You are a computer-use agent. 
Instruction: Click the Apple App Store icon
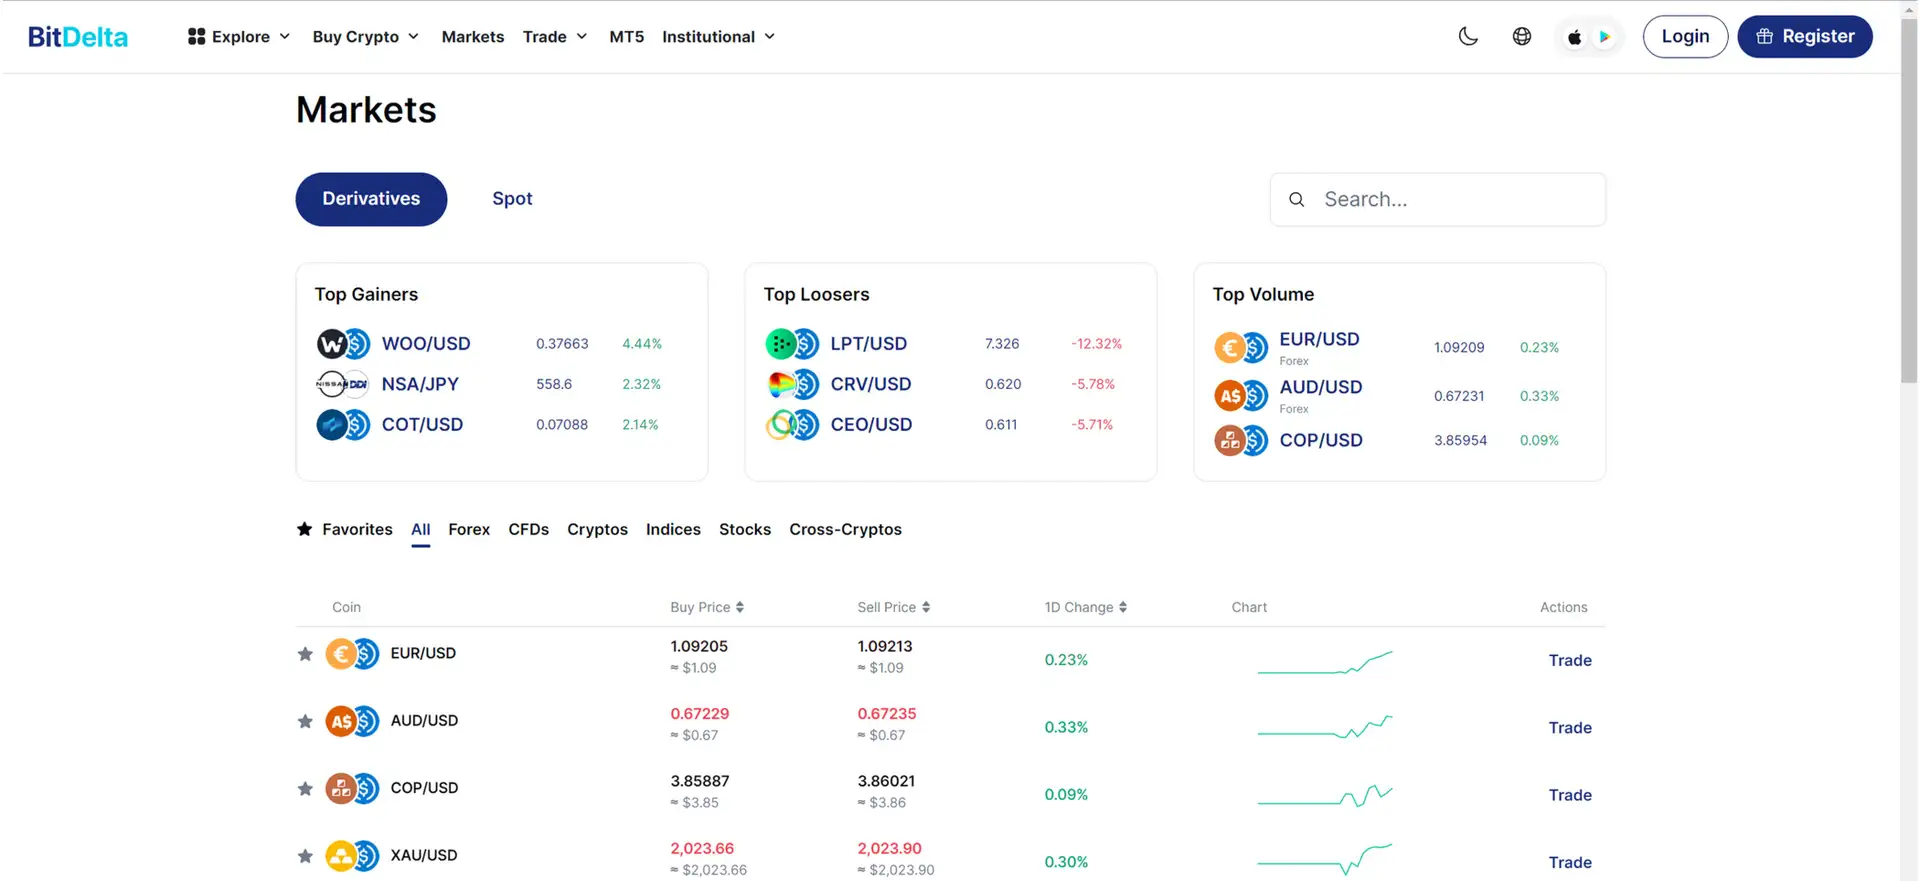click(1574, 37)
